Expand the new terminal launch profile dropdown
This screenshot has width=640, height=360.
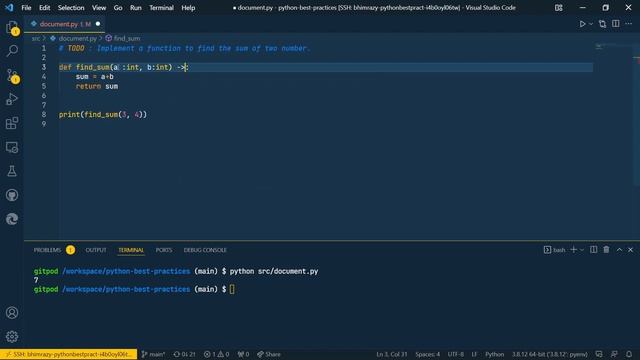[582, 250]
